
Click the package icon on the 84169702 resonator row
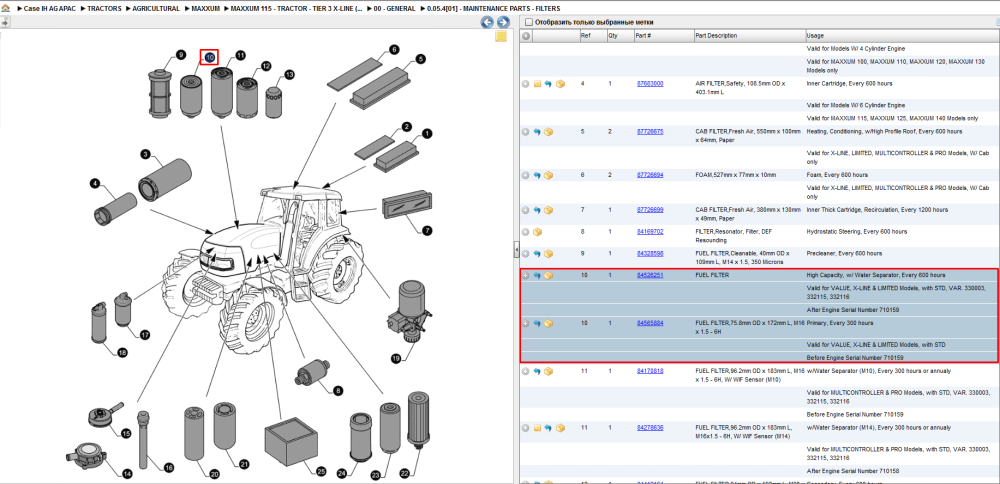[x=537, y=231]
